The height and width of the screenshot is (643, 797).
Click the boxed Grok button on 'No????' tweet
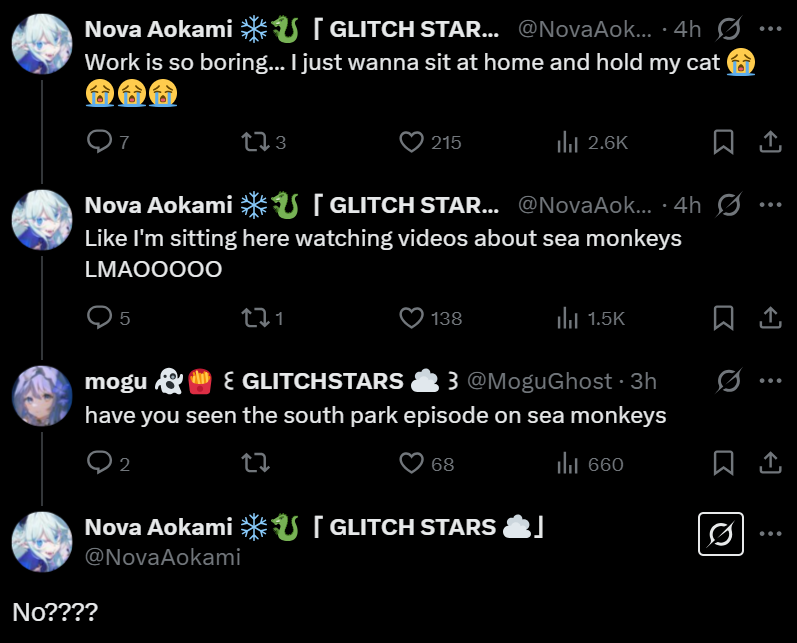721,536
